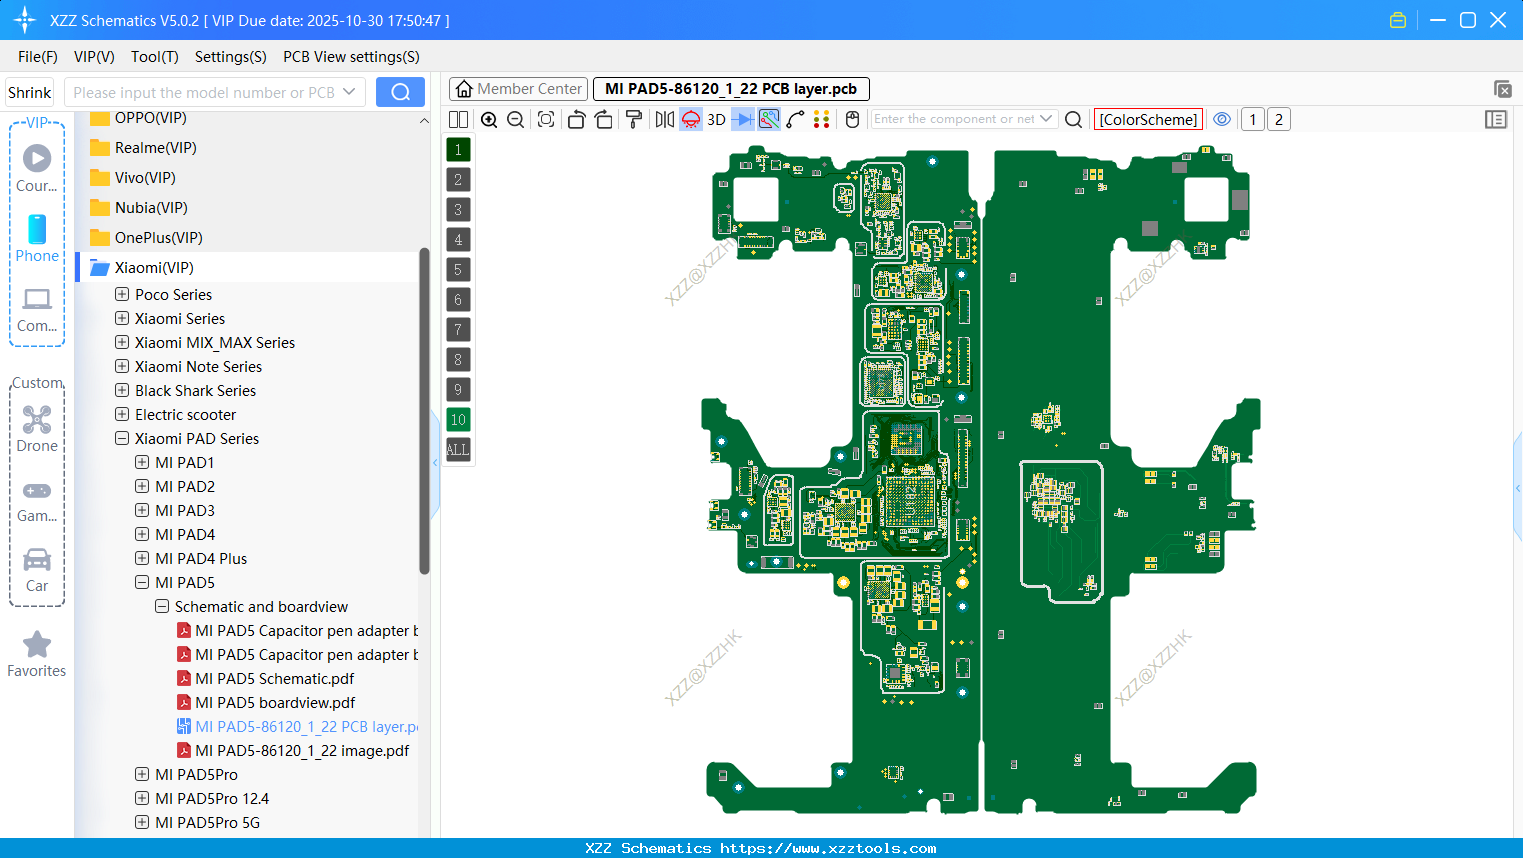
Task: Open the PCB View settings(S) menu
Action: (x=351, y=57)
